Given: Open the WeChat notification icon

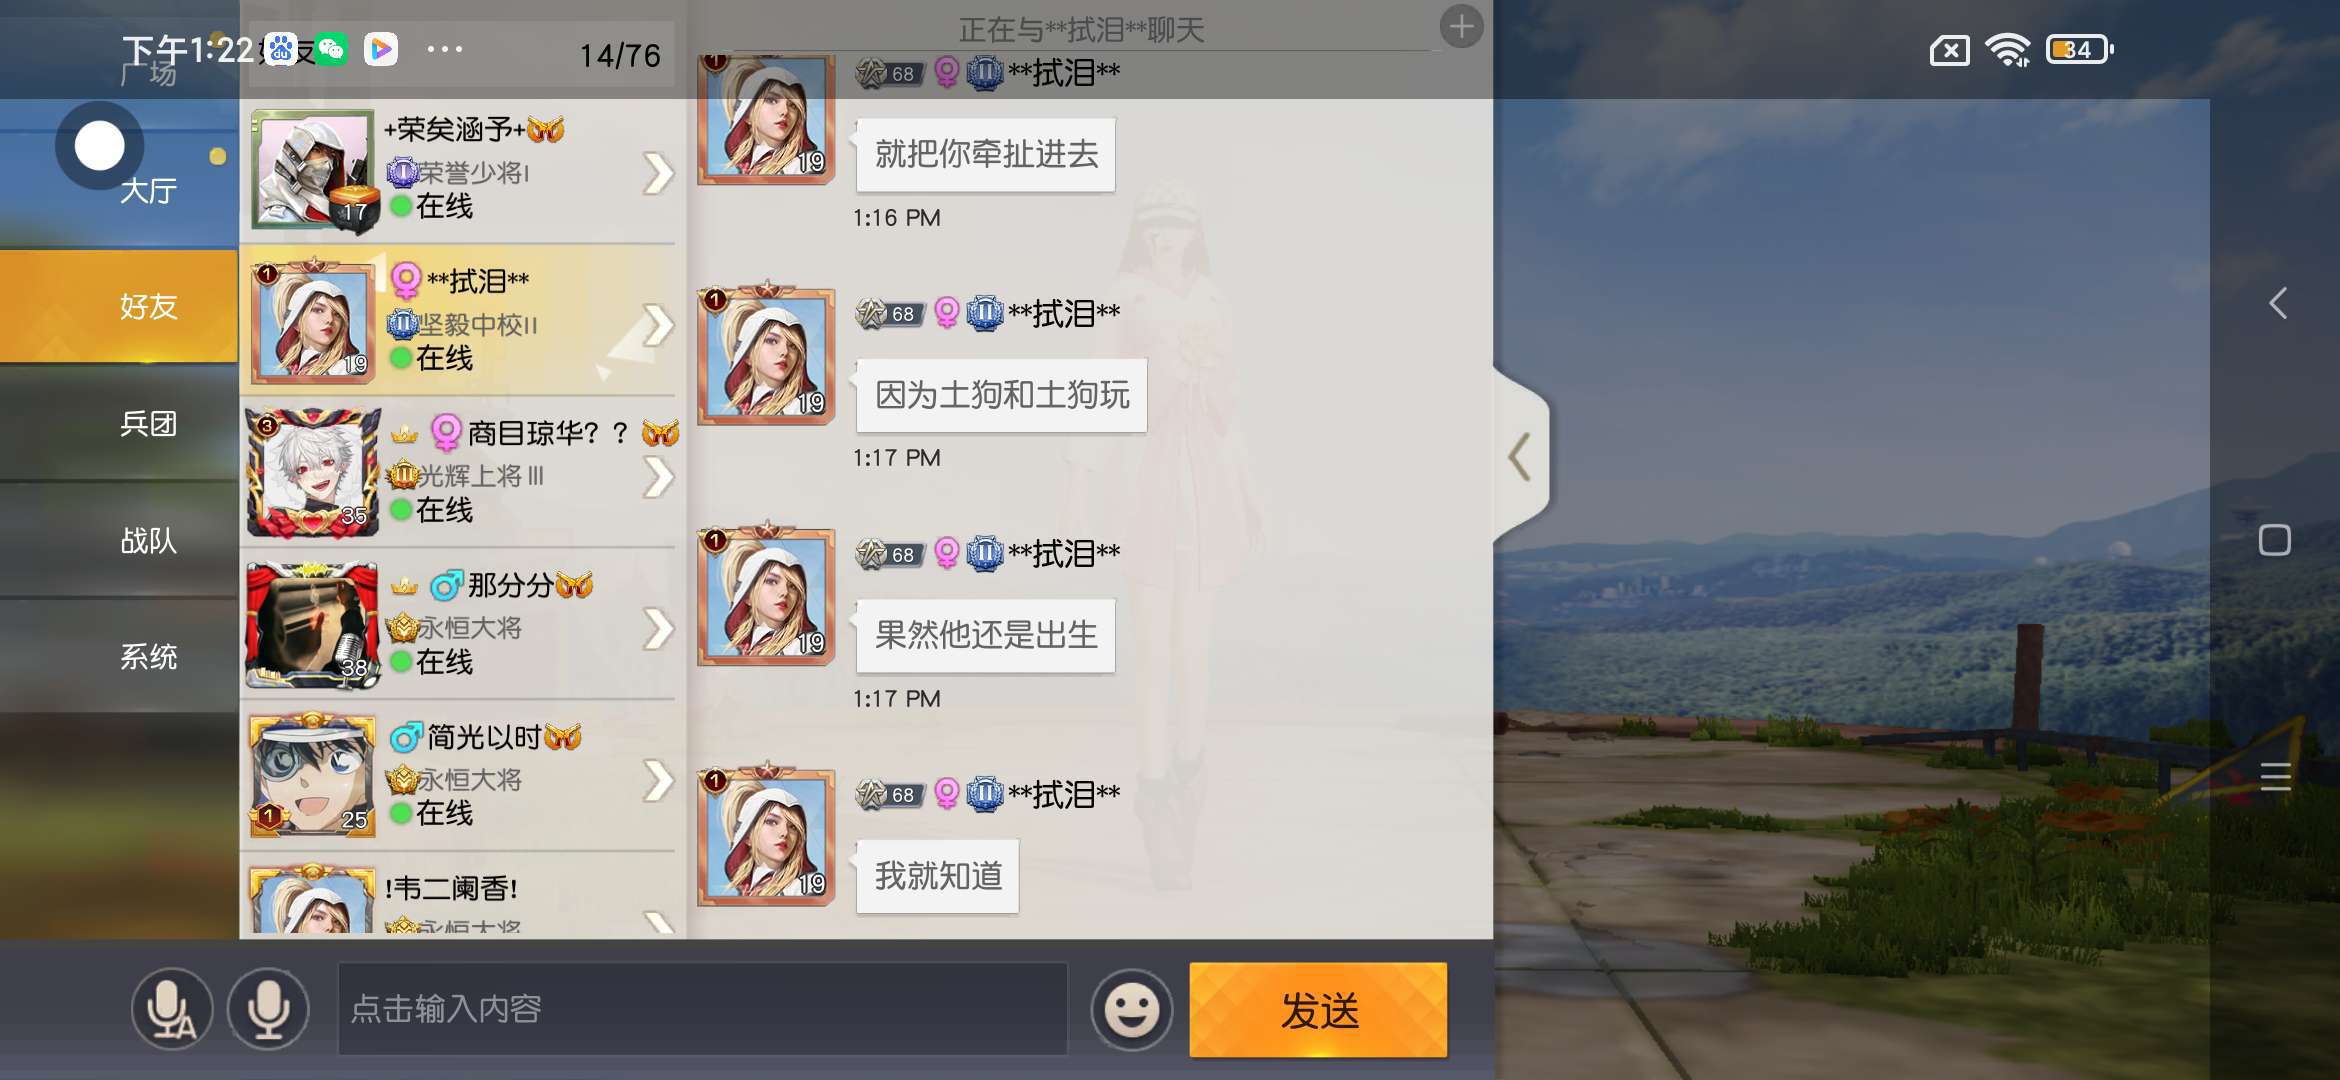Looking at the screenshot, I should pos(331,49).
